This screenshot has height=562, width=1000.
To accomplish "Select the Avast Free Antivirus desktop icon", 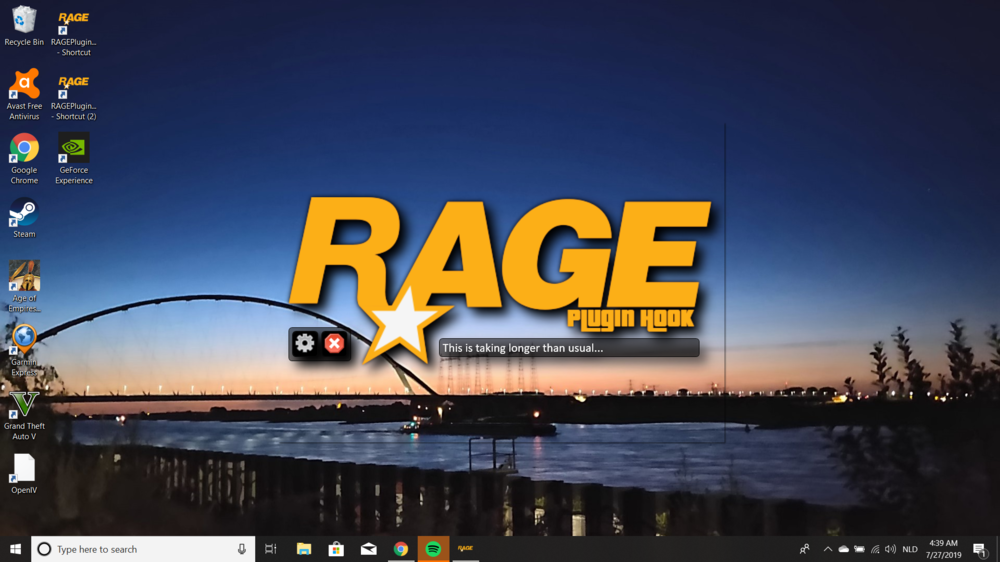I will (x=24, y=95).
